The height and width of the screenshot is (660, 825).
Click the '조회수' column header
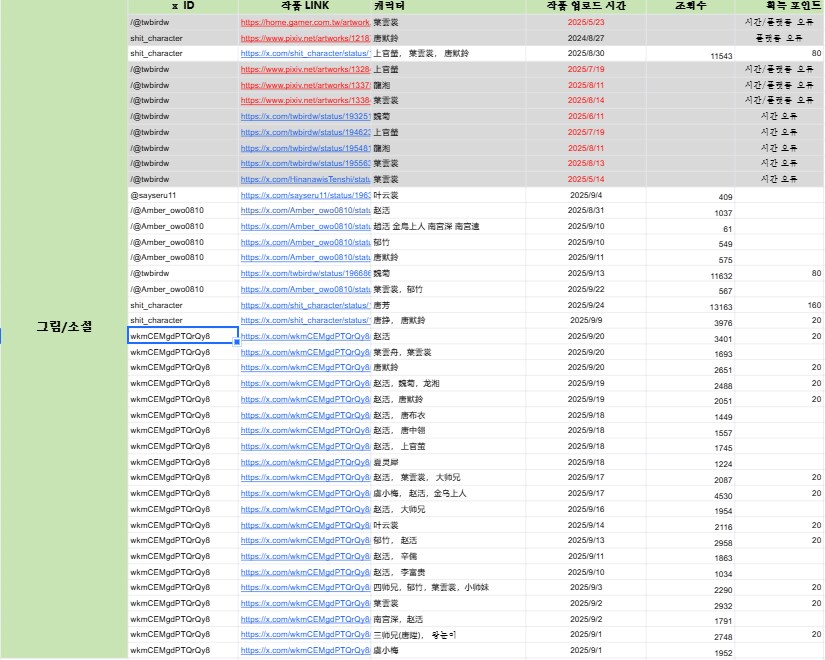(686, 6)
